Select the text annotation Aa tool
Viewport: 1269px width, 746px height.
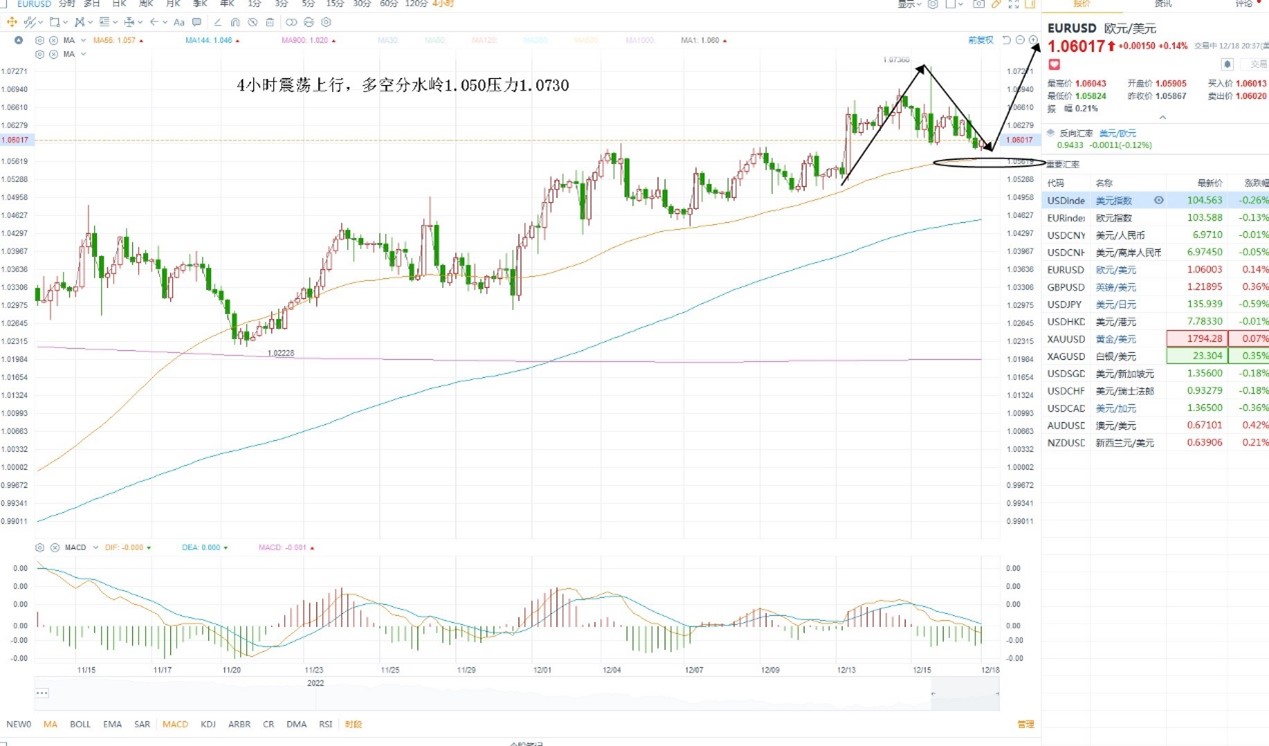[x=179, y=22]
